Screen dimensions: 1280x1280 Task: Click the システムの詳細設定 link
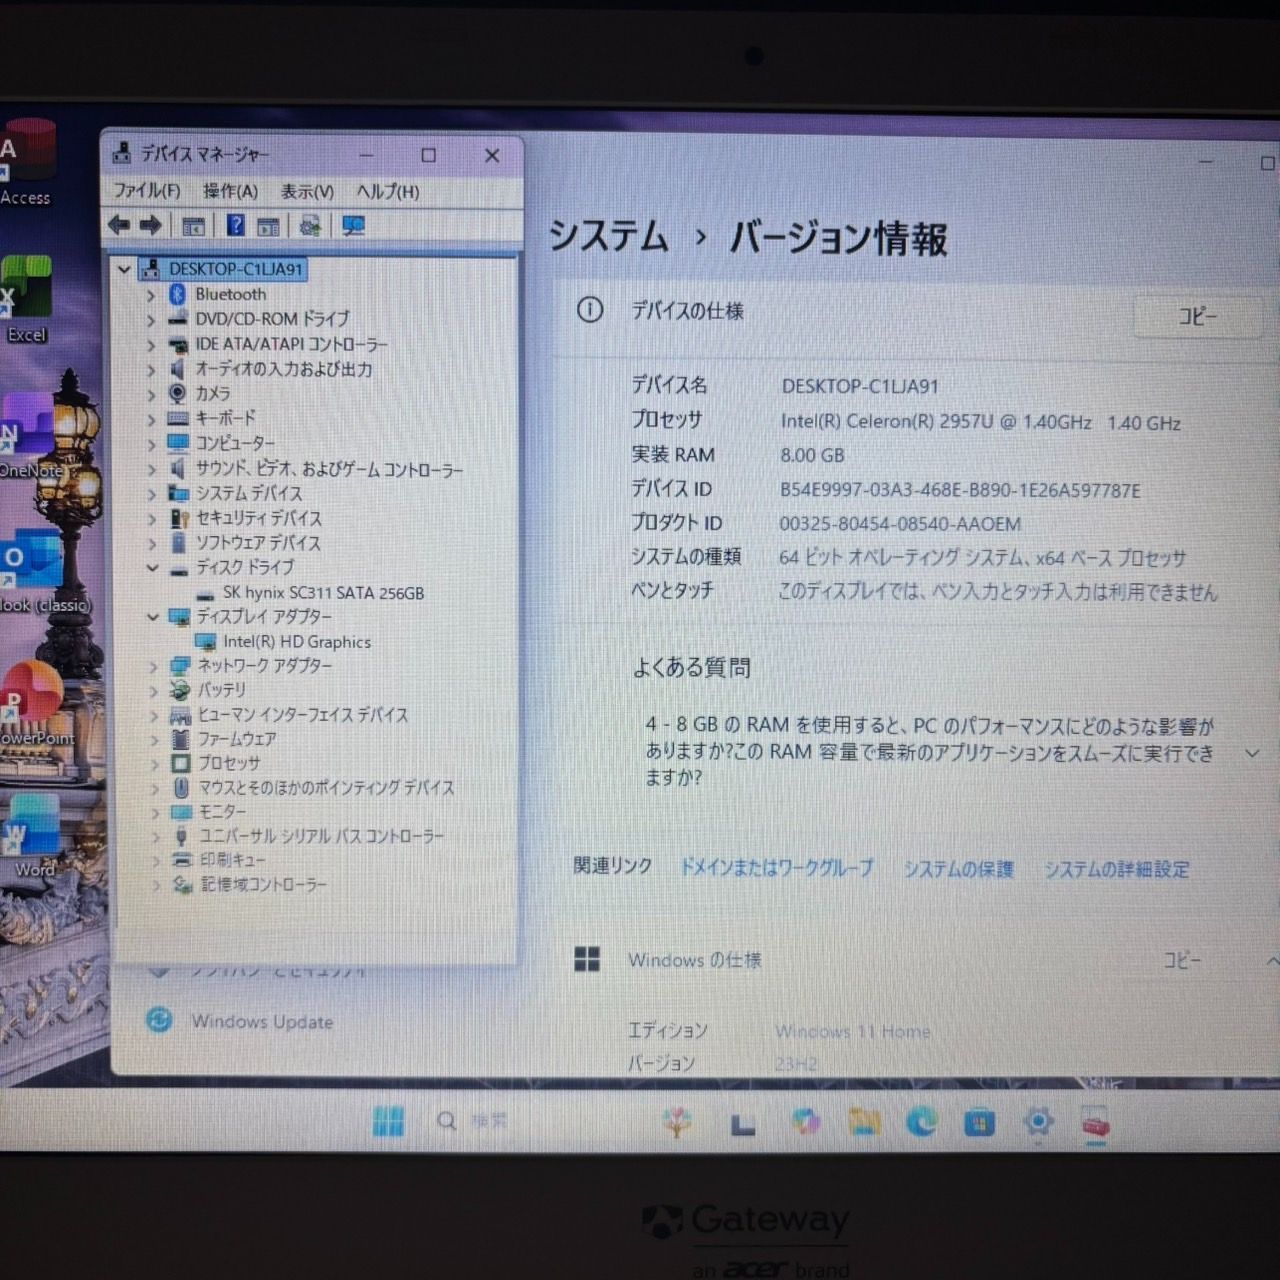[x=1116, y=869]
